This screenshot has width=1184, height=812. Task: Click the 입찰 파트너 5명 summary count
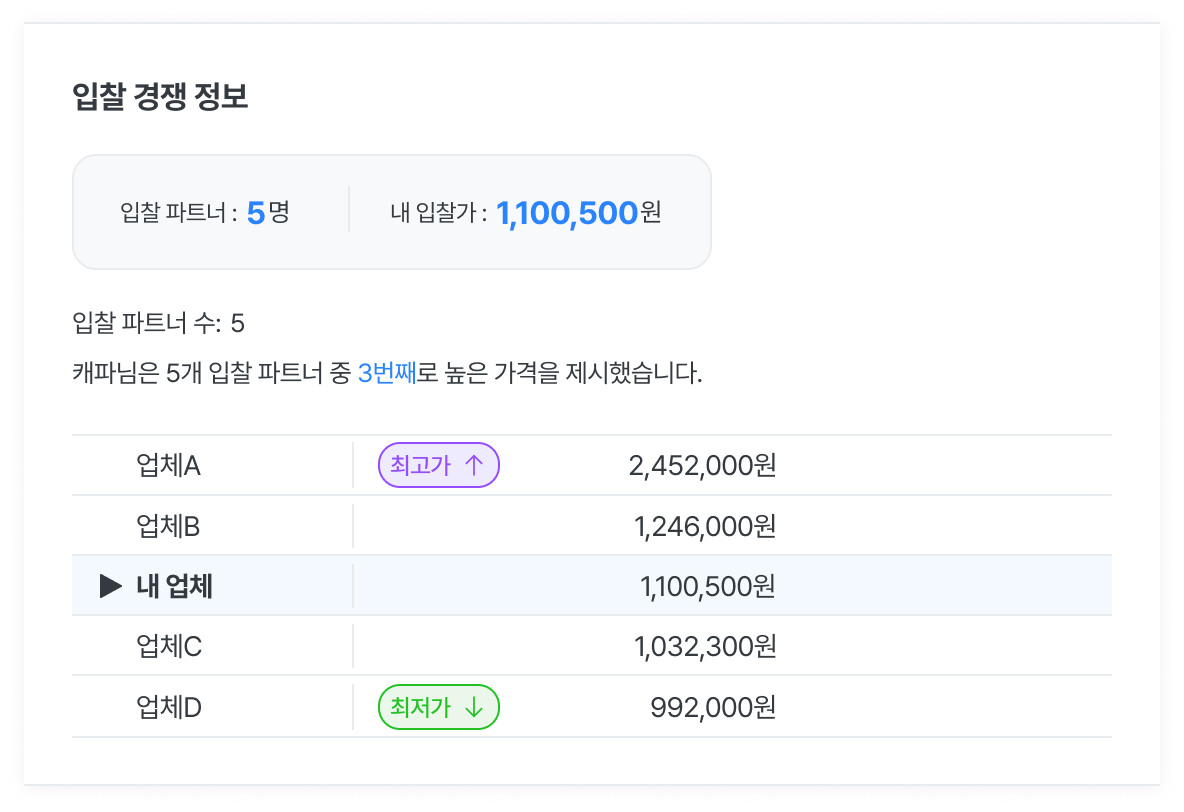(x=267, y=212)
